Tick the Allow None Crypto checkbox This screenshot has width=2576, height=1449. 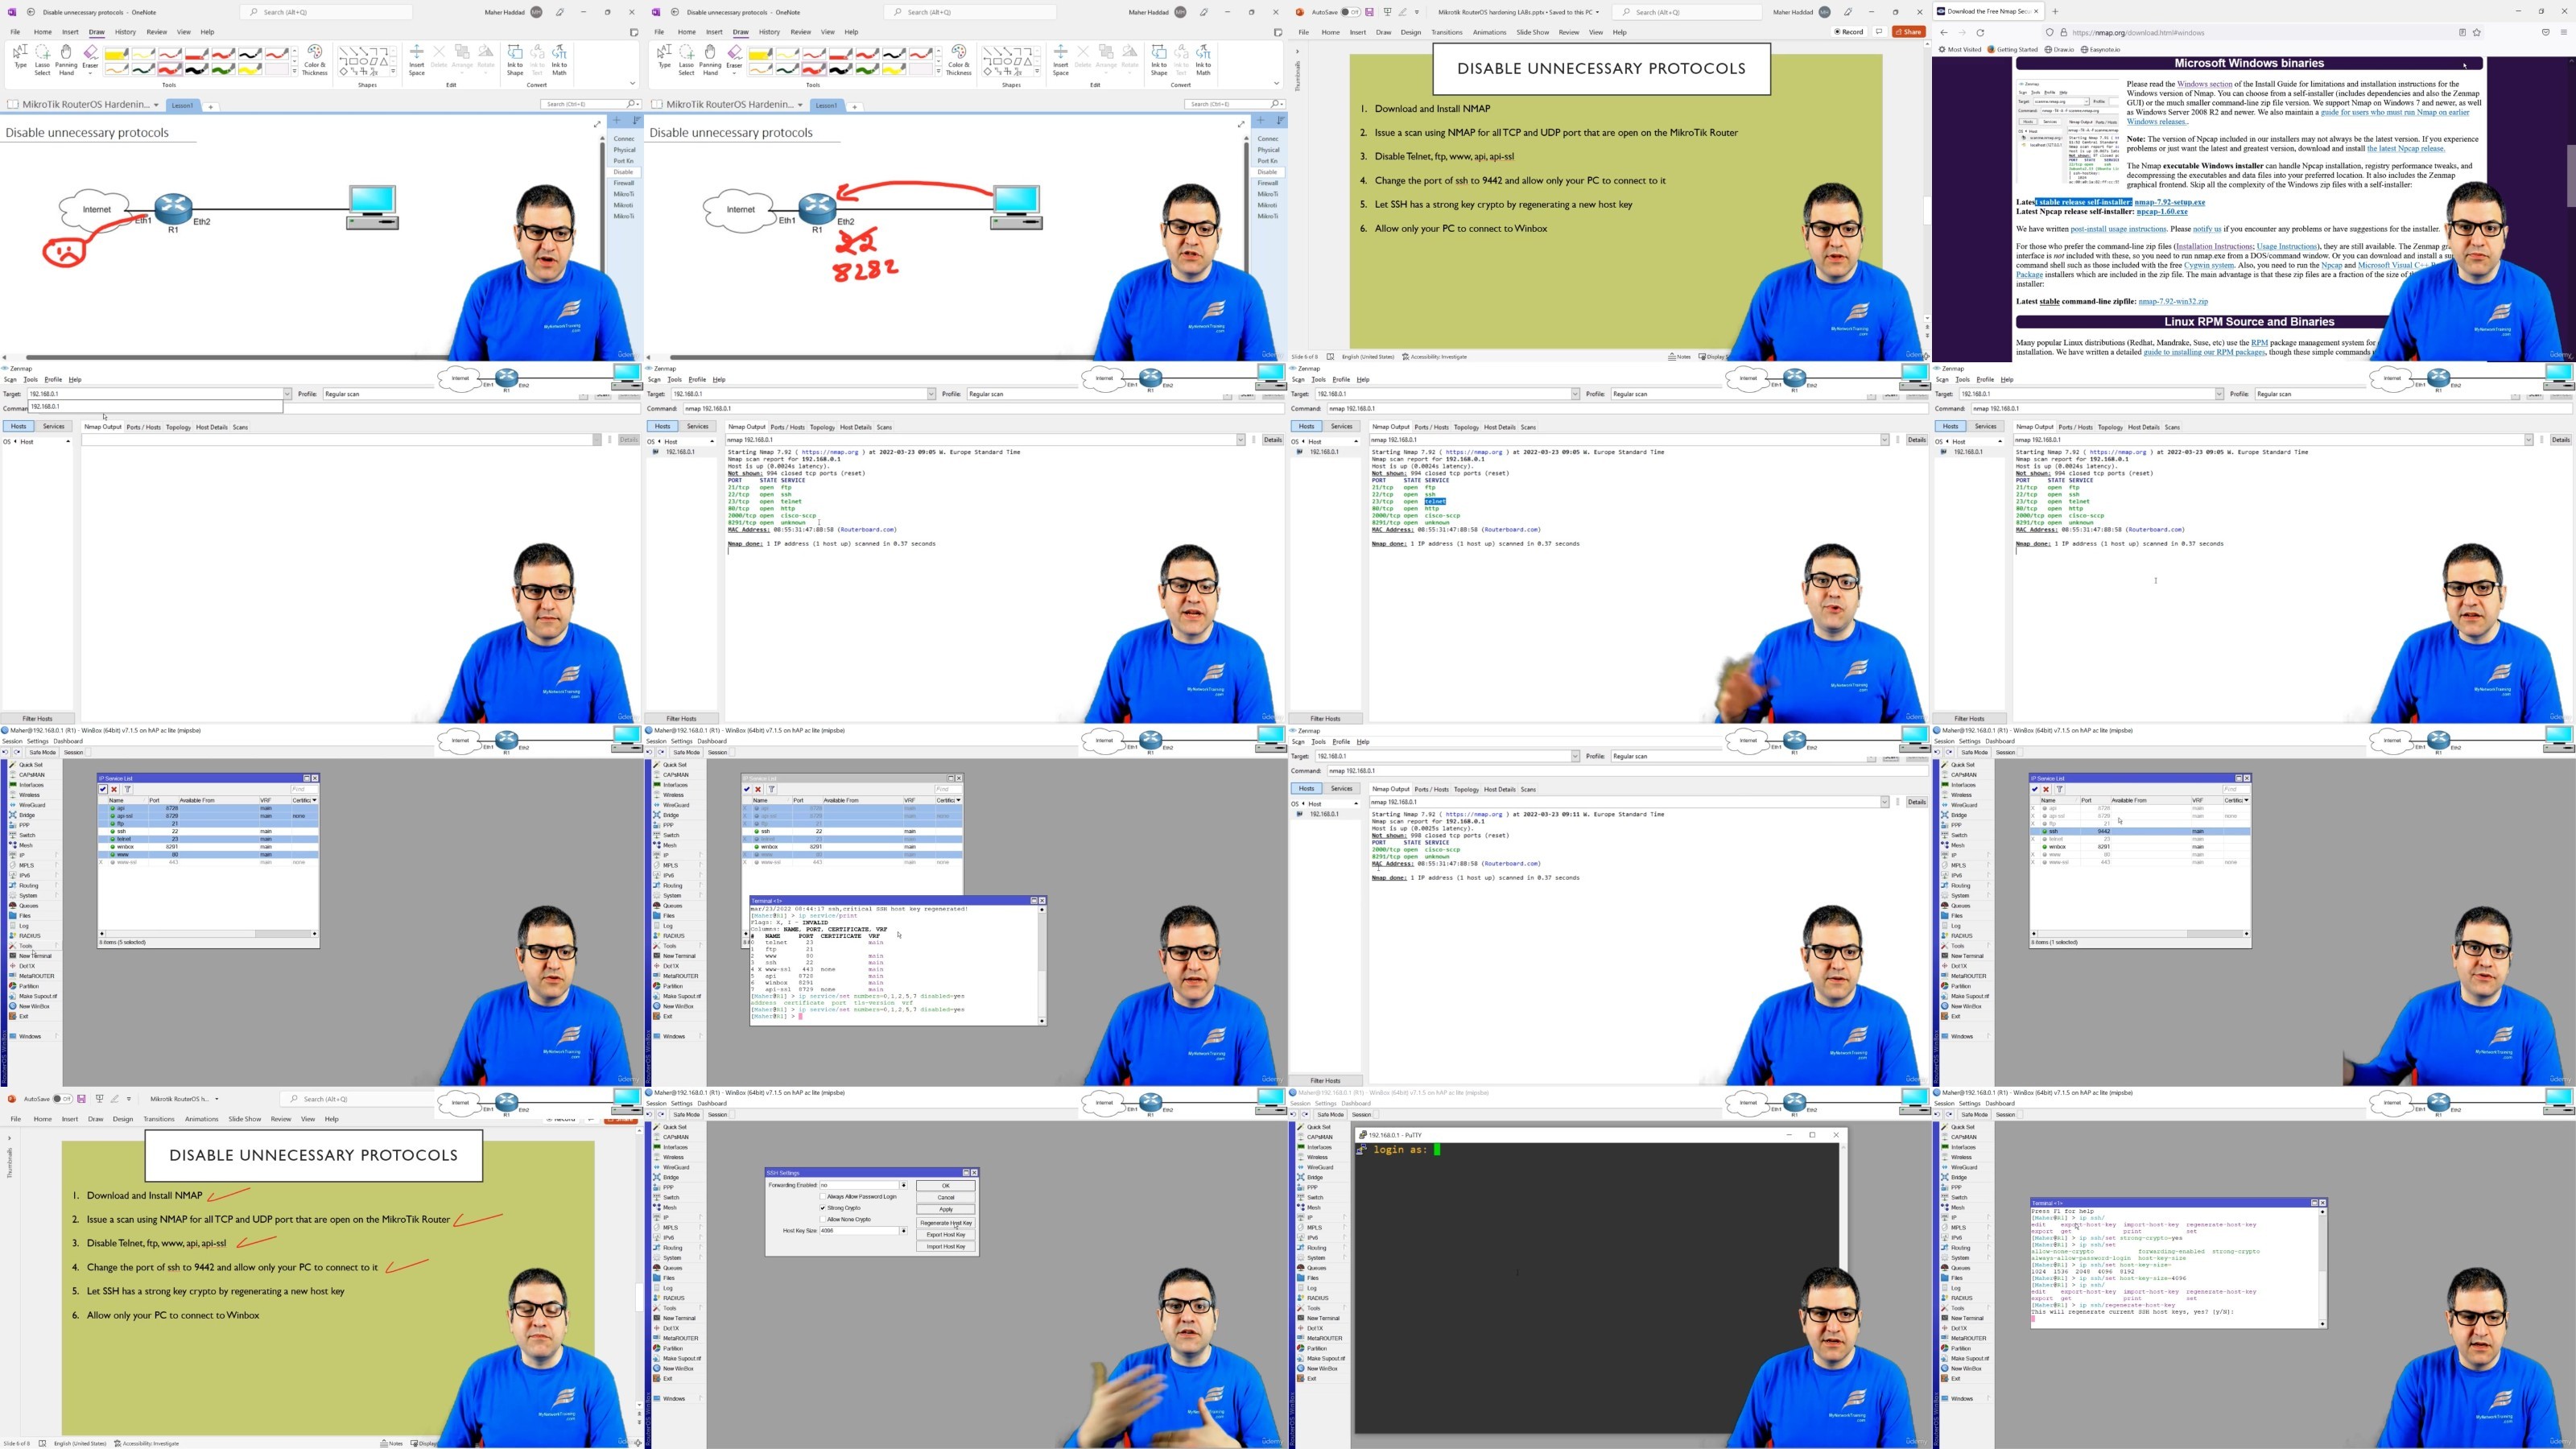[x=823, y=1219]
